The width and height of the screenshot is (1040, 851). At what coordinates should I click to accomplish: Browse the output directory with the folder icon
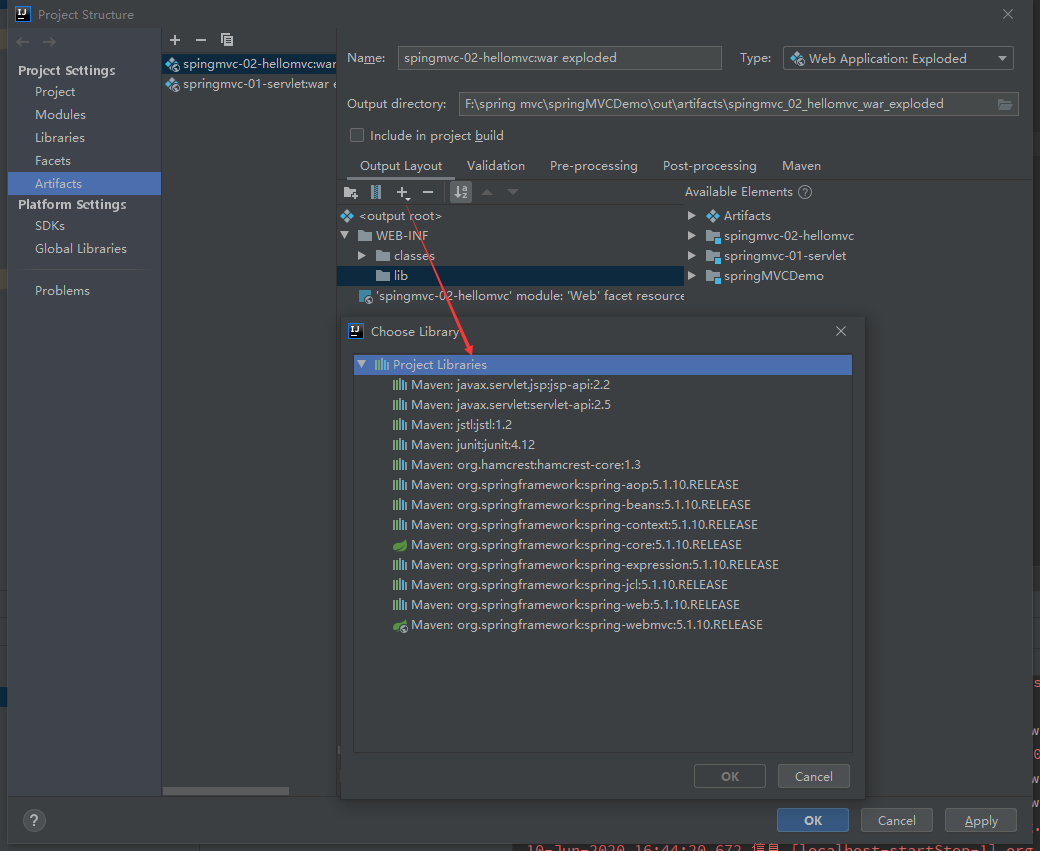[x=1005, y=104]
